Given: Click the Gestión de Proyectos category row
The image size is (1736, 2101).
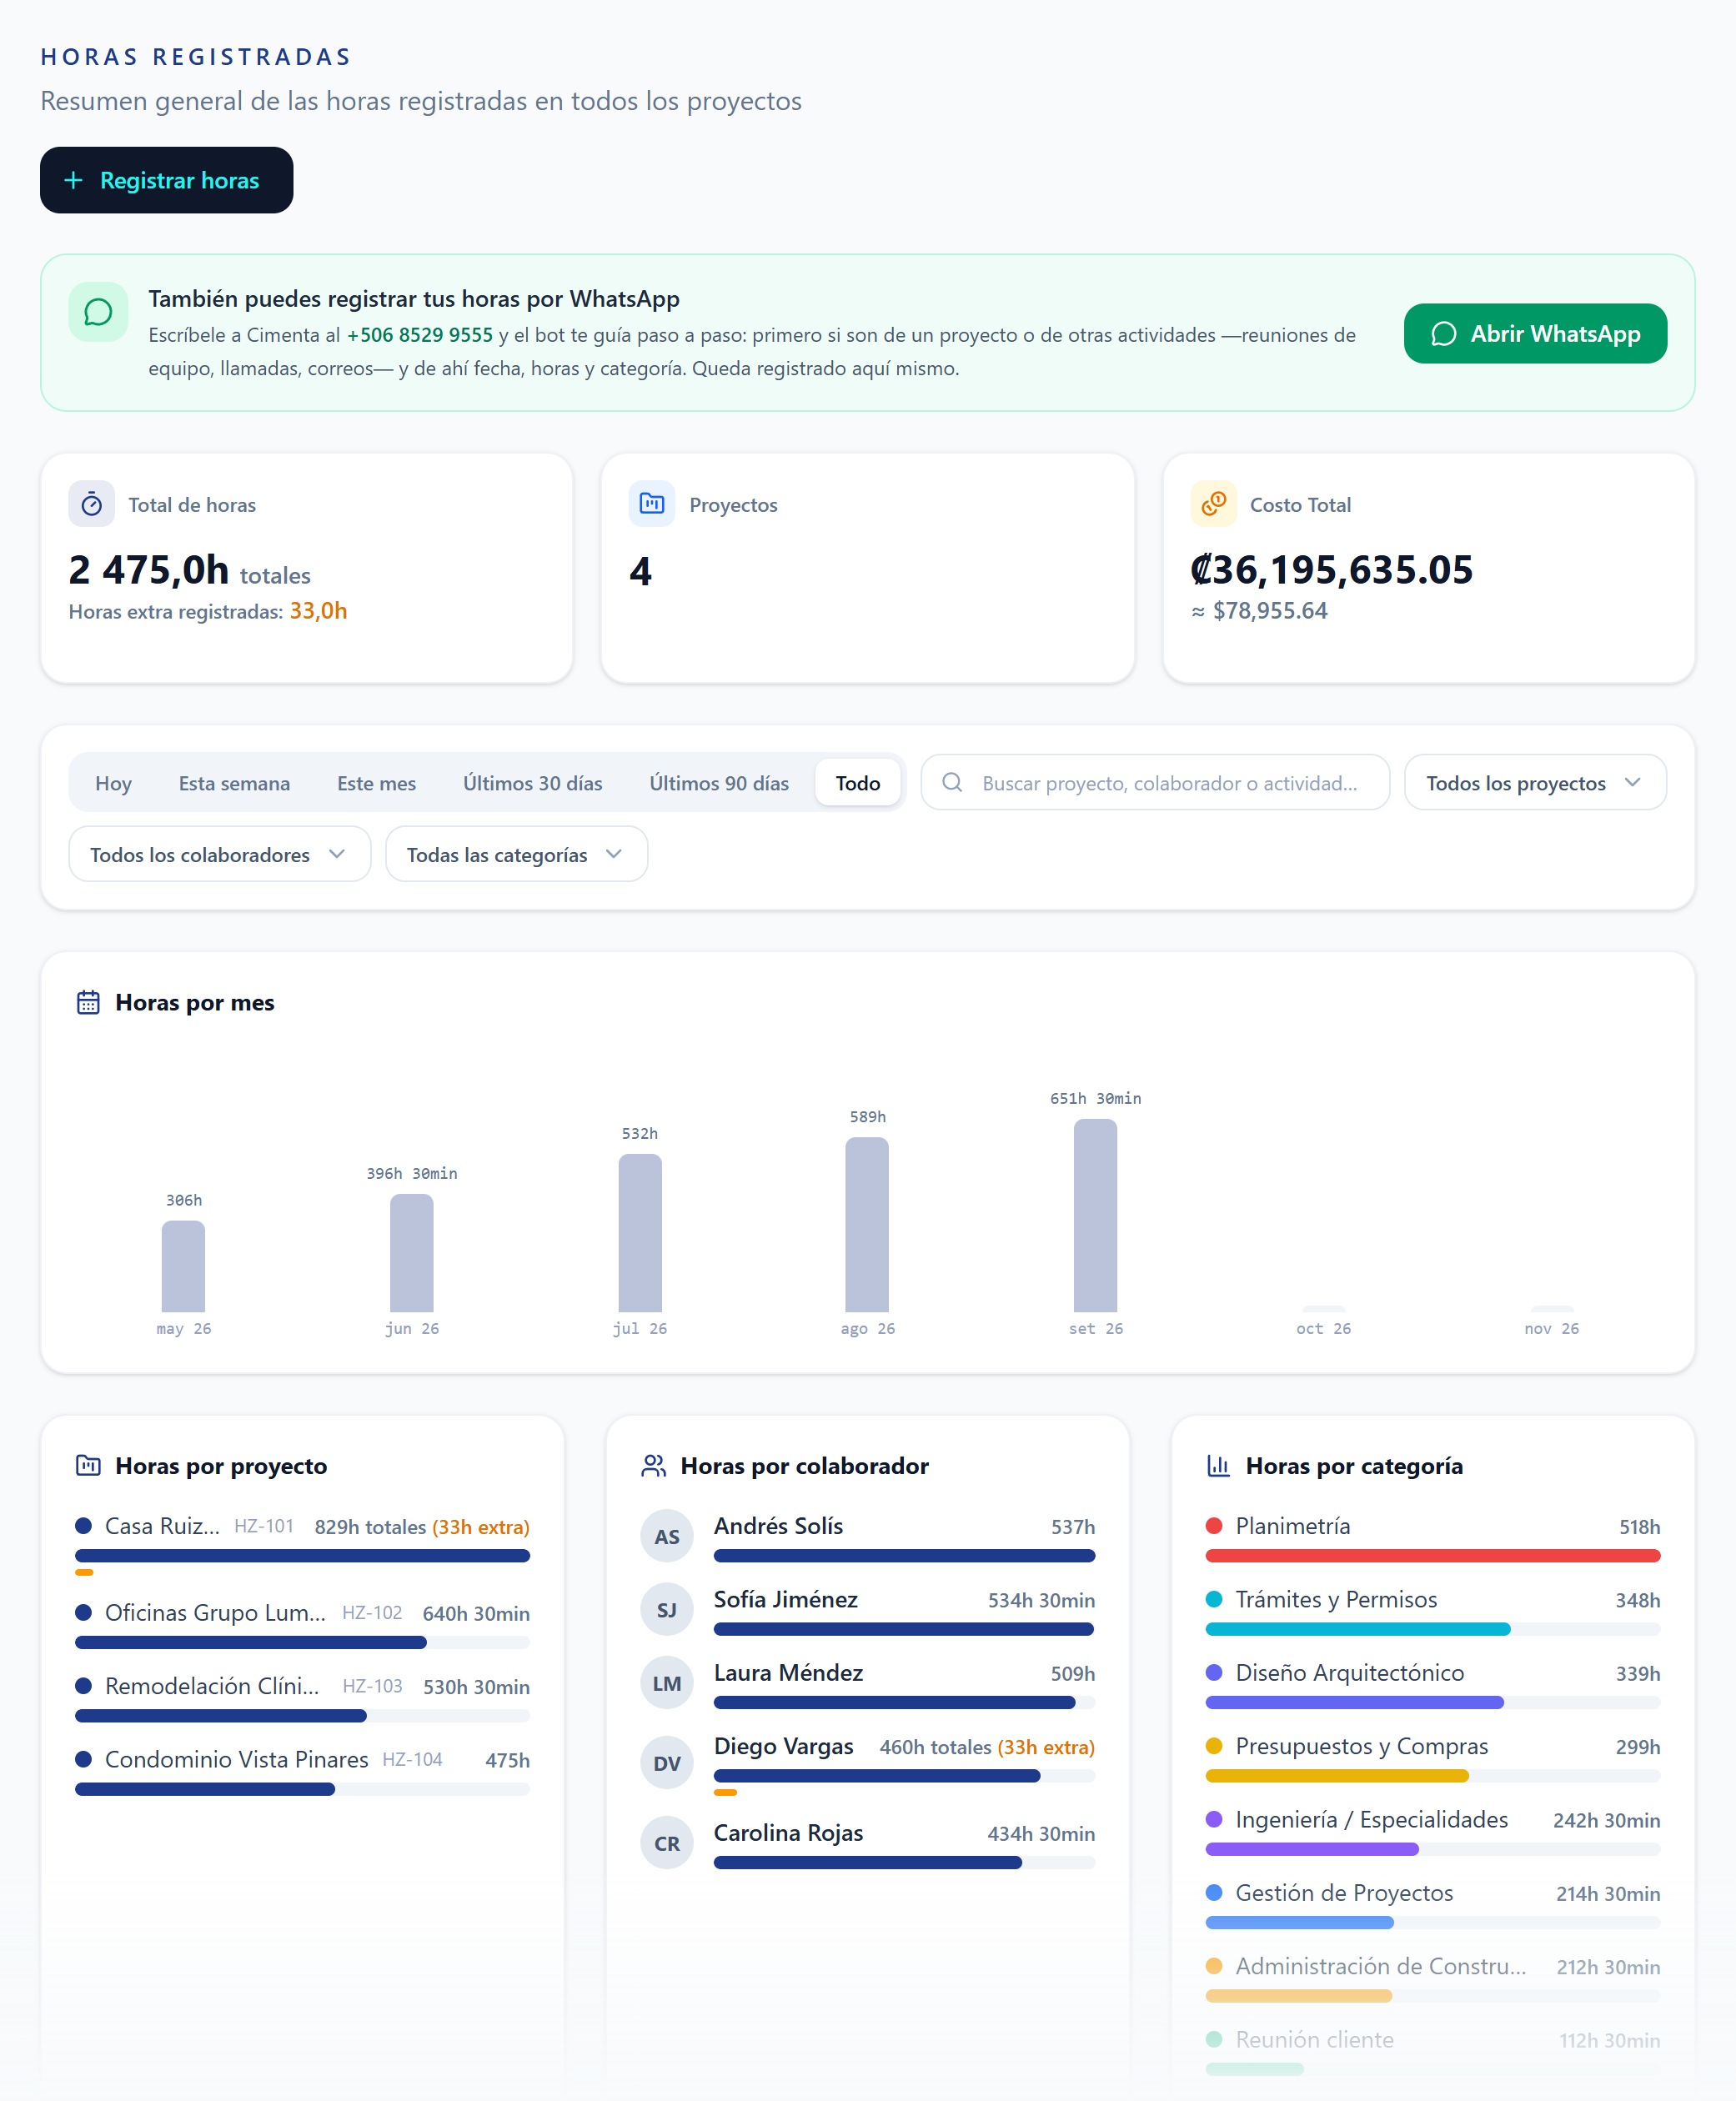Looking at the screenshot, I should click(1432, 1905).
